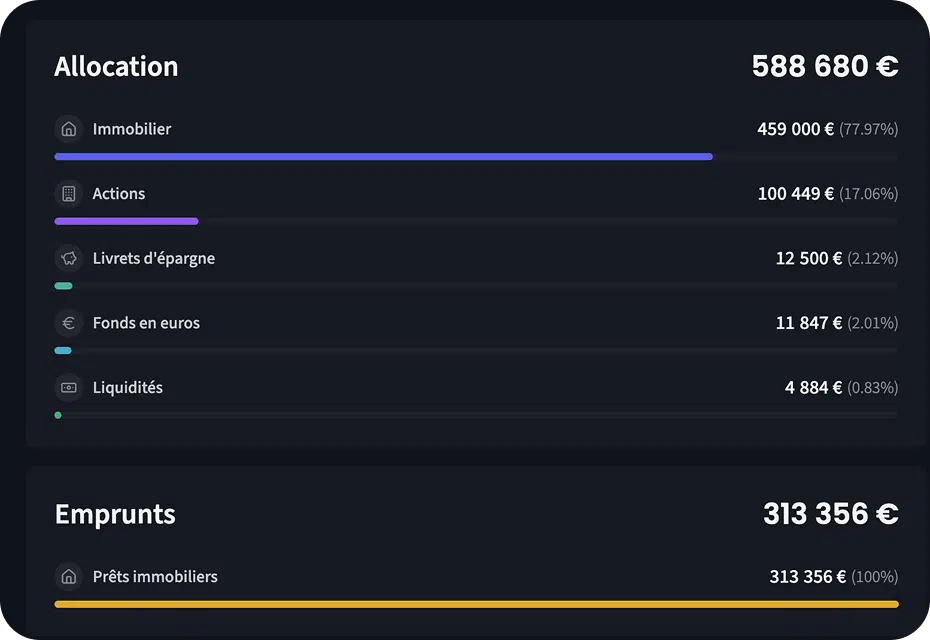Click the house icon beside Immobilier
This screenshot has width=930, height=640.
[68, 129]
